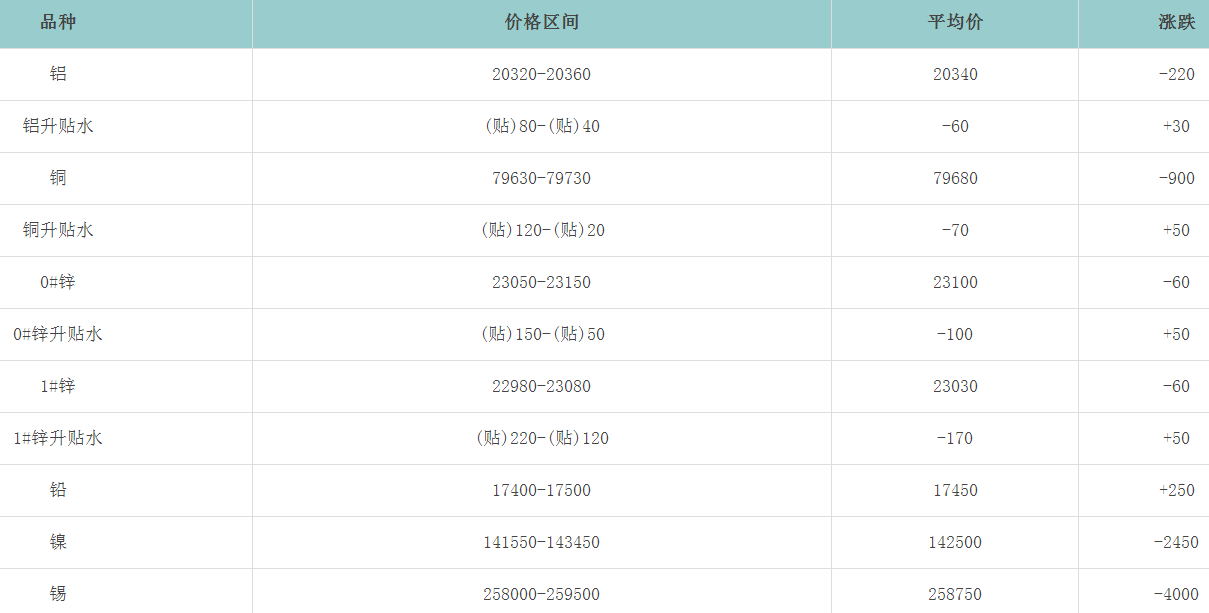Open the 铝升贴水 row label
The width and height of the screenshot is (1209, 613).
tap(58, 126)
